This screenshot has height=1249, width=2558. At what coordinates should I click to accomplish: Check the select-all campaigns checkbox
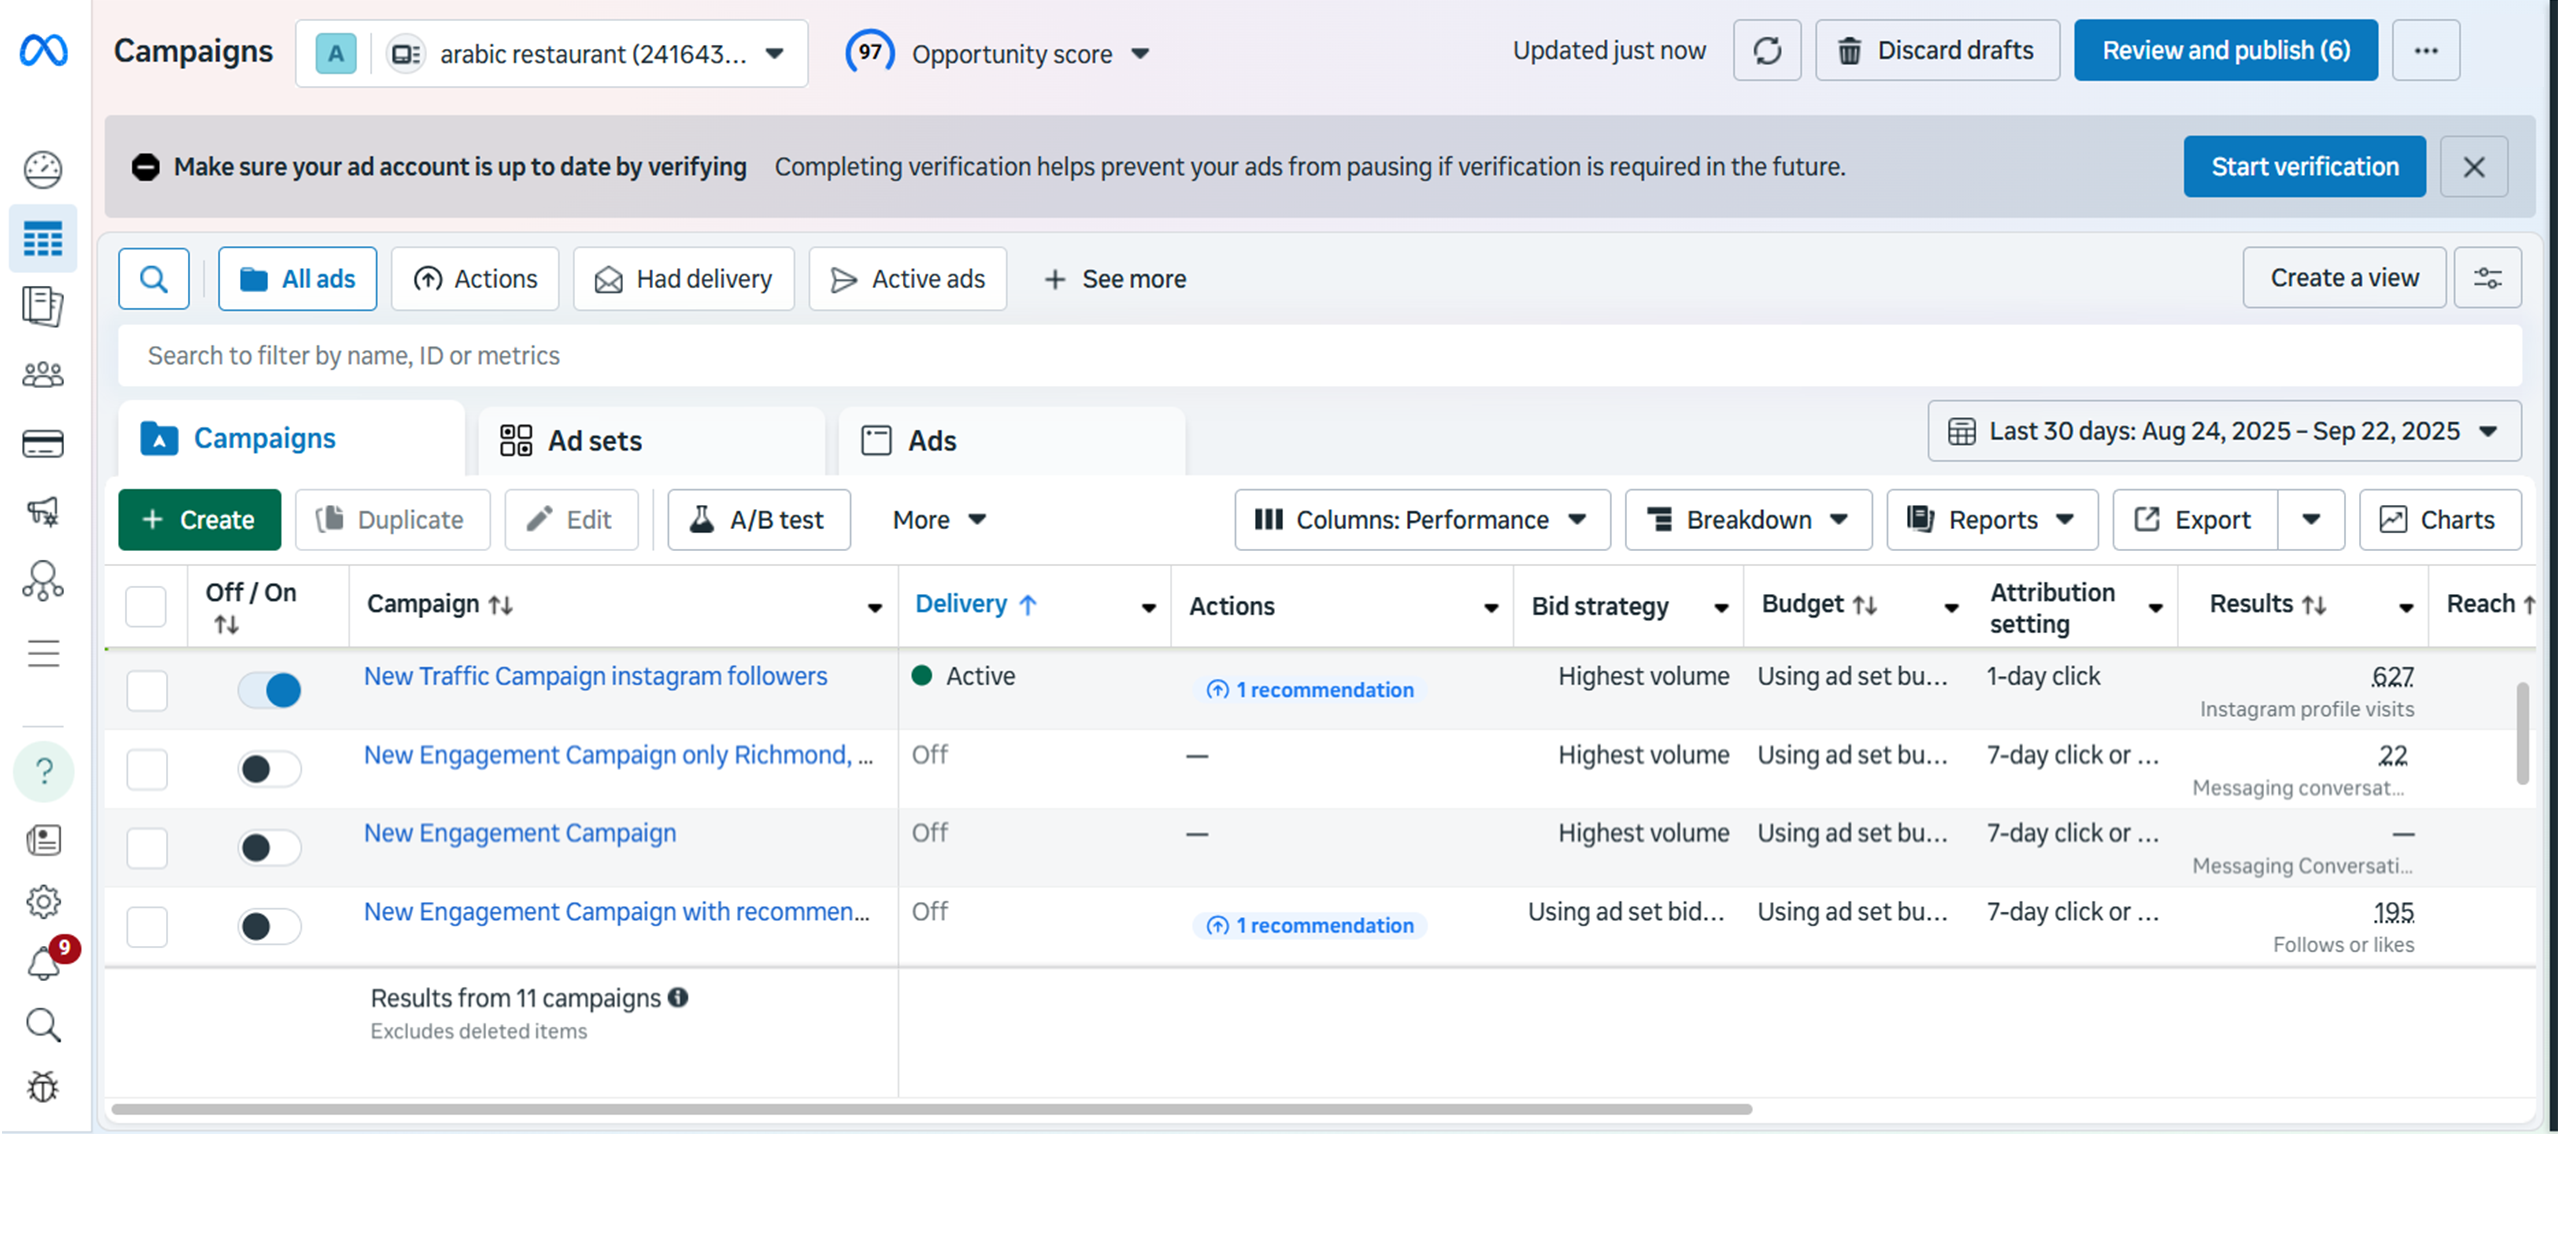pos(146,606)
